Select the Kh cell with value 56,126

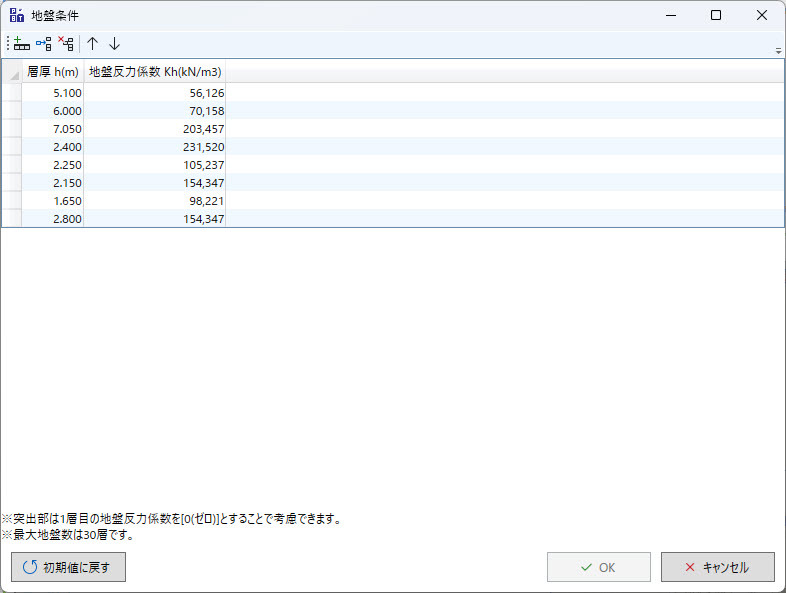(x=155, y=93)
